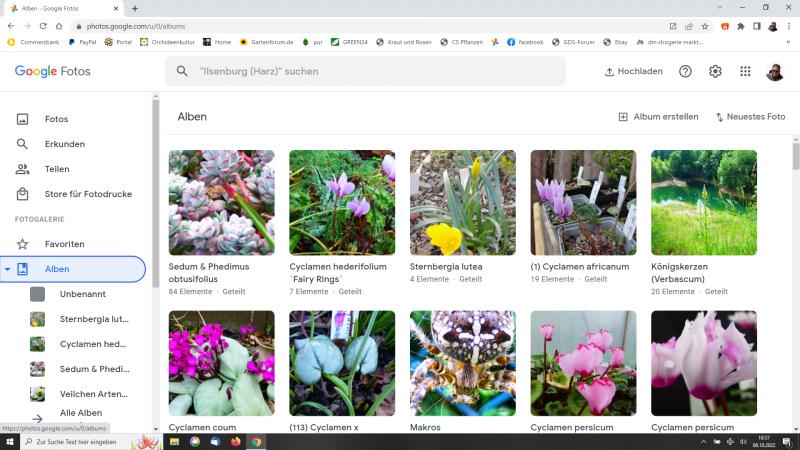The width and height of the screenshot is (800, 450).
Task: Click the photo search field
Action: point(370,72)
